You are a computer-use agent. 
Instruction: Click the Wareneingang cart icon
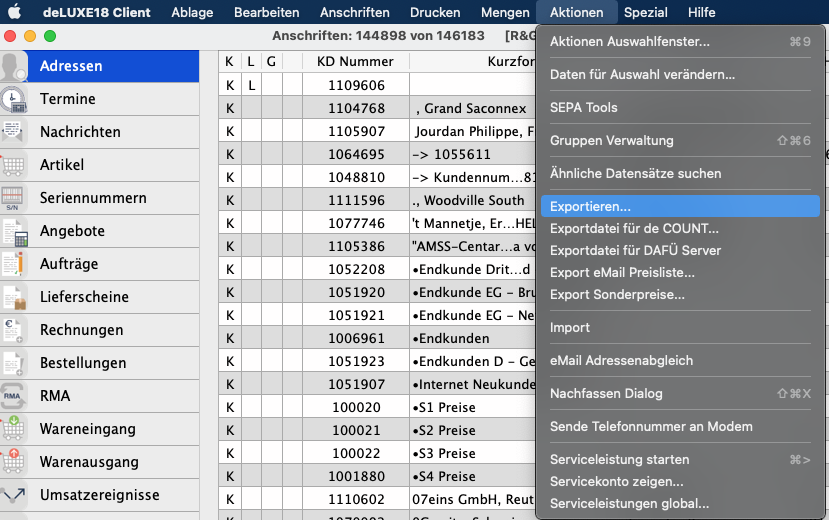(x=14, y=429)
